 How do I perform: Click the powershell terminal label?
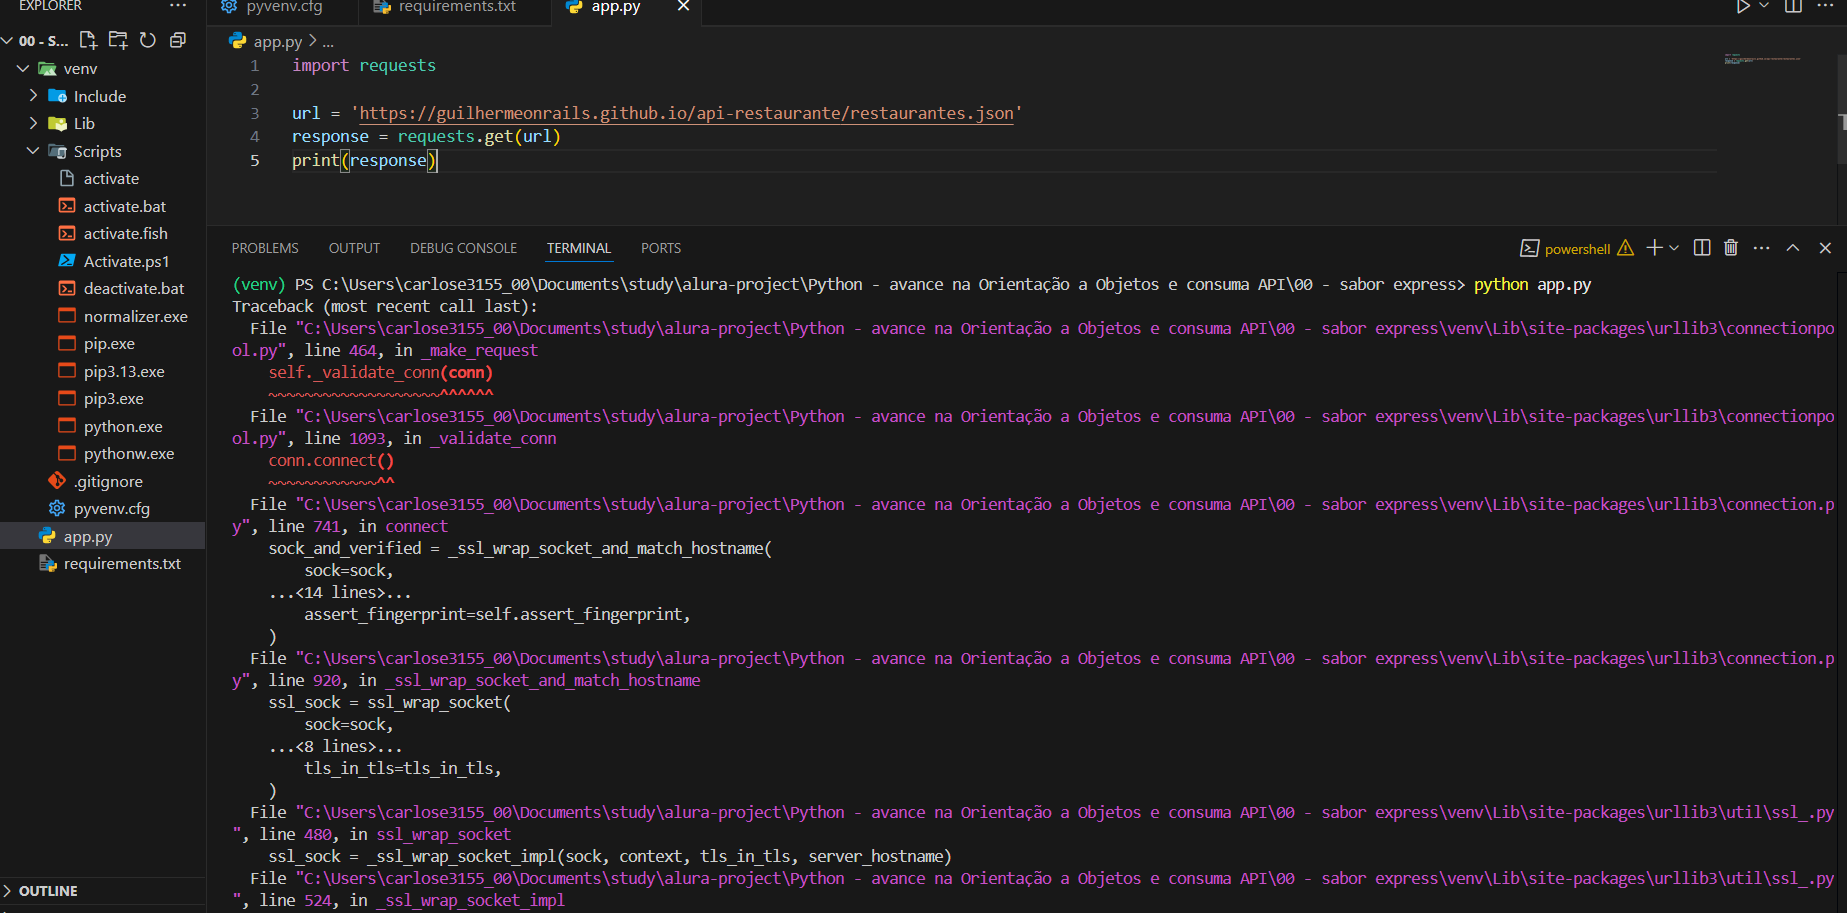click(1577, 249)
